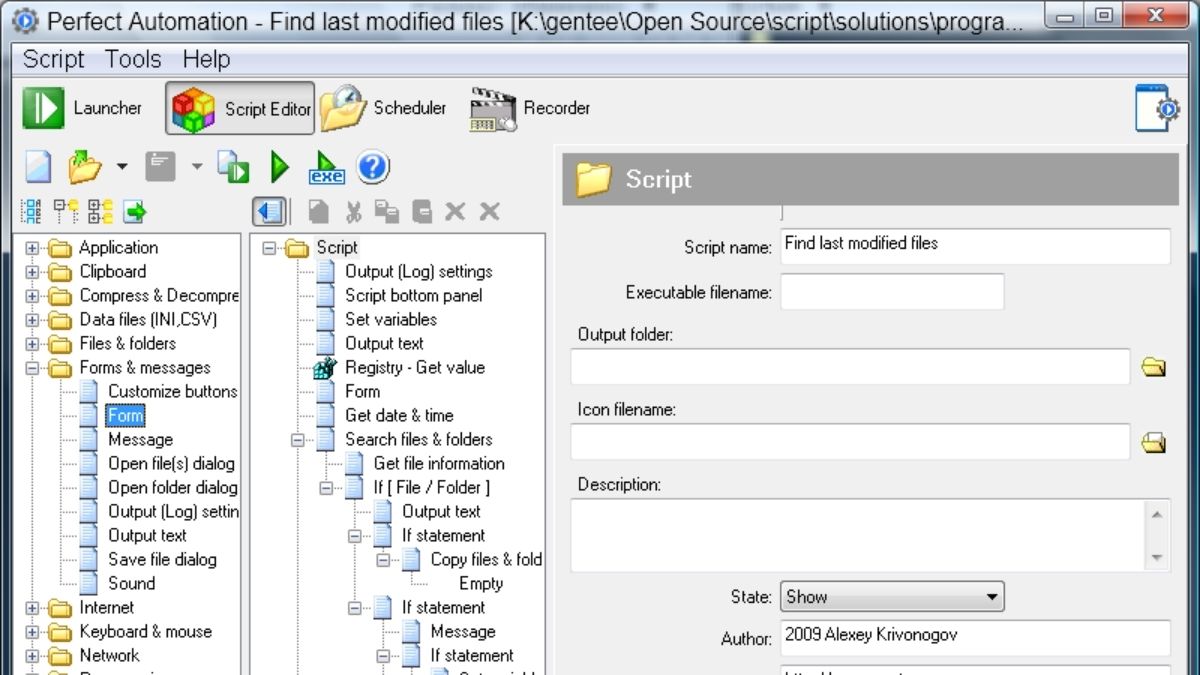
Task: Click the Icon filename field
Action: tap(850, 441)
